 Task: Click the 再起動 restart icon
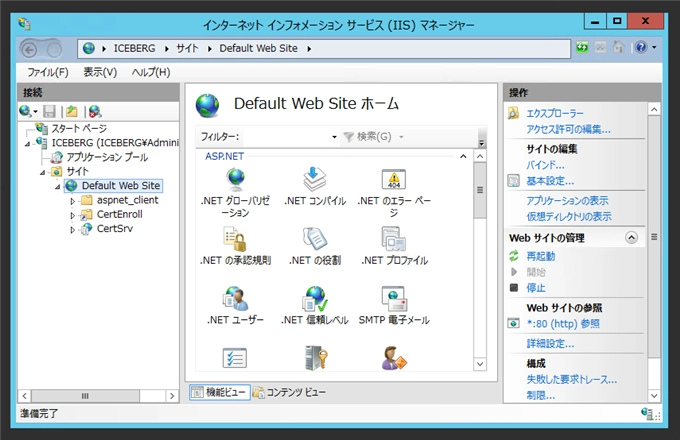pos(514,256)
